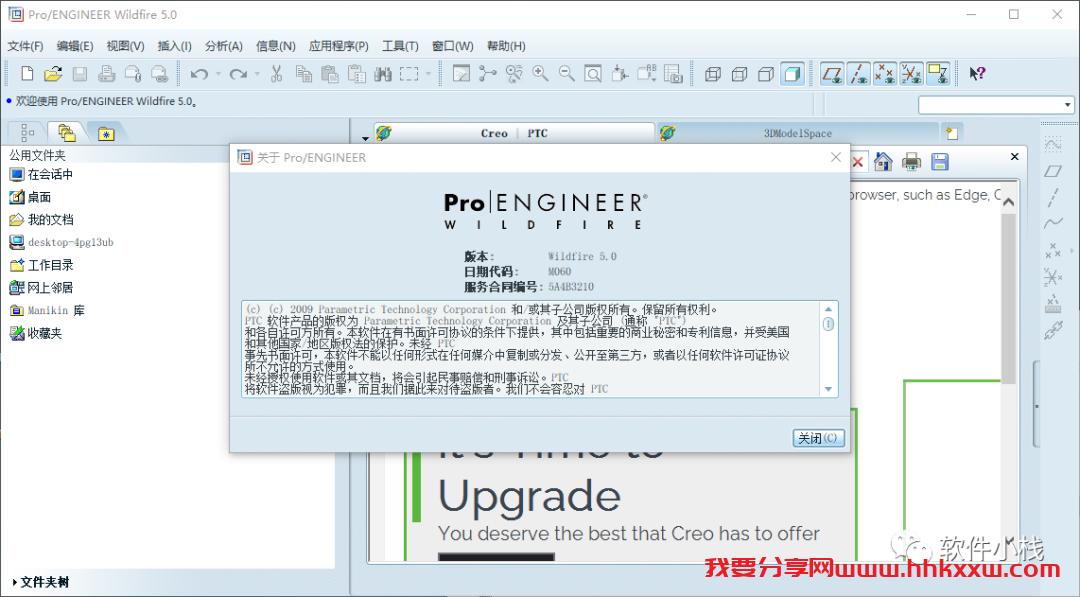Click the context-sensitive help pointer icon

[x=977, y=74]
